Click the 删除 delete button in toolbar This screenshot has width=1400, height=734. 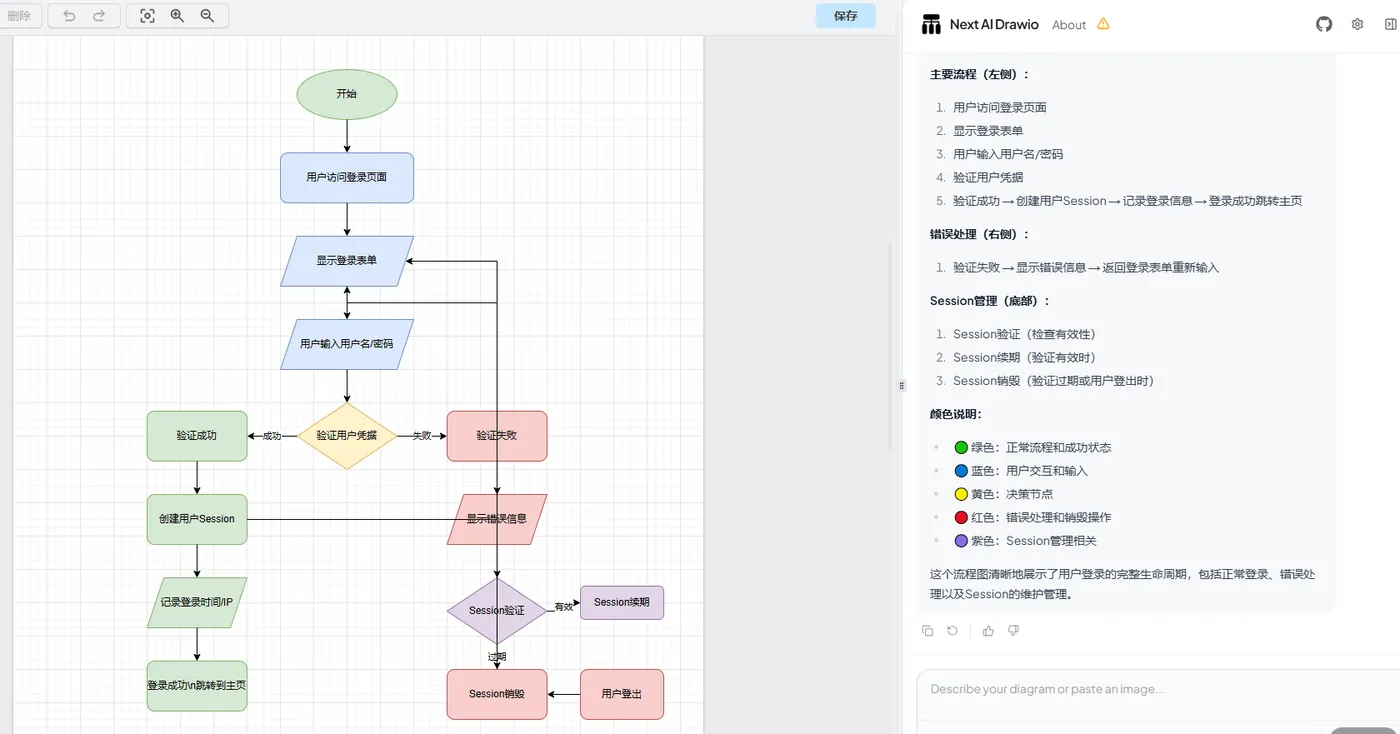(x=19, y=16)
